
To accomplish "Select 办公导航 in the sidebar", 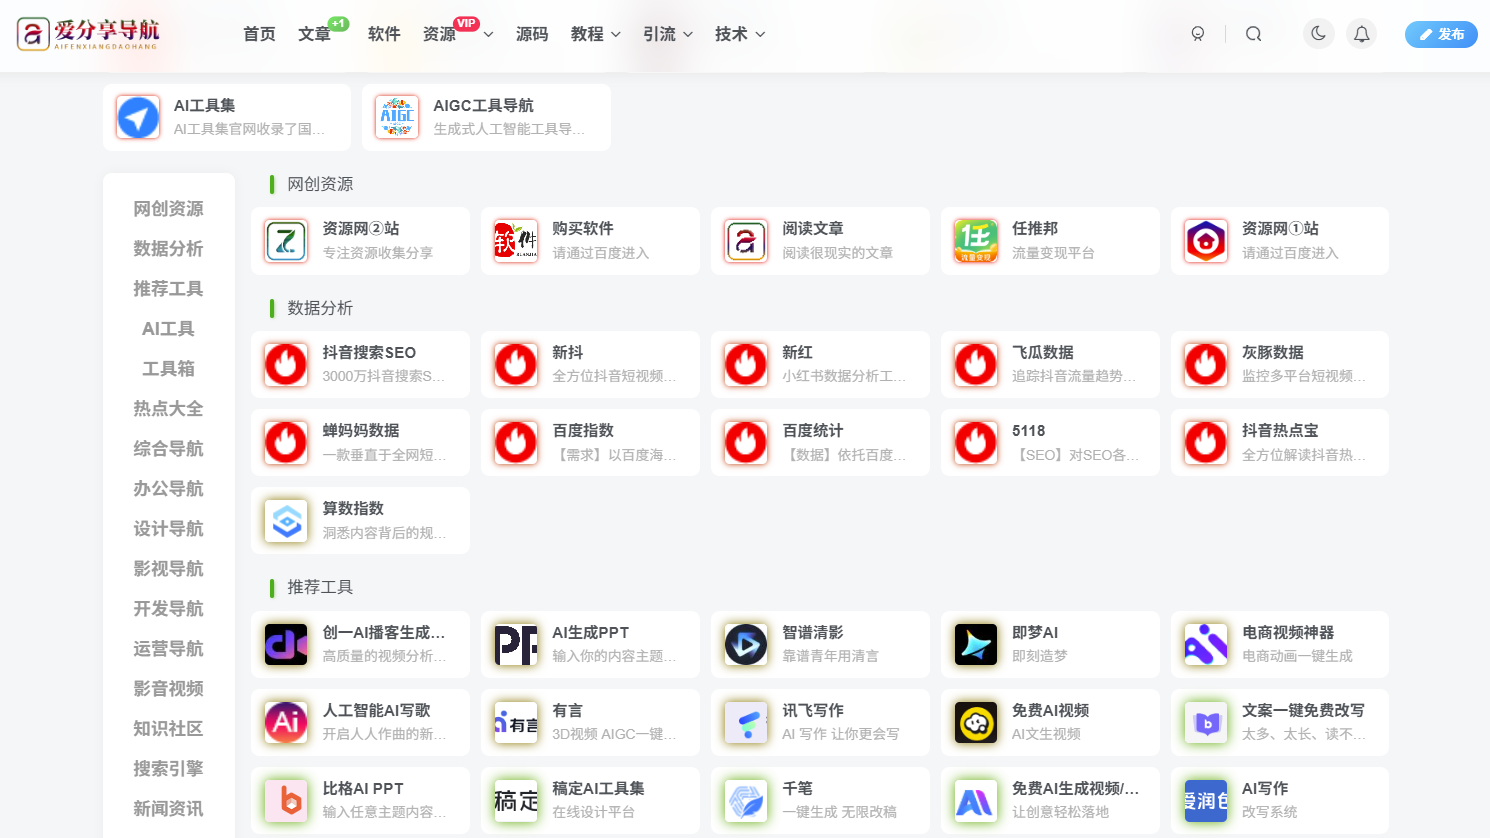I will pos(168,489).
